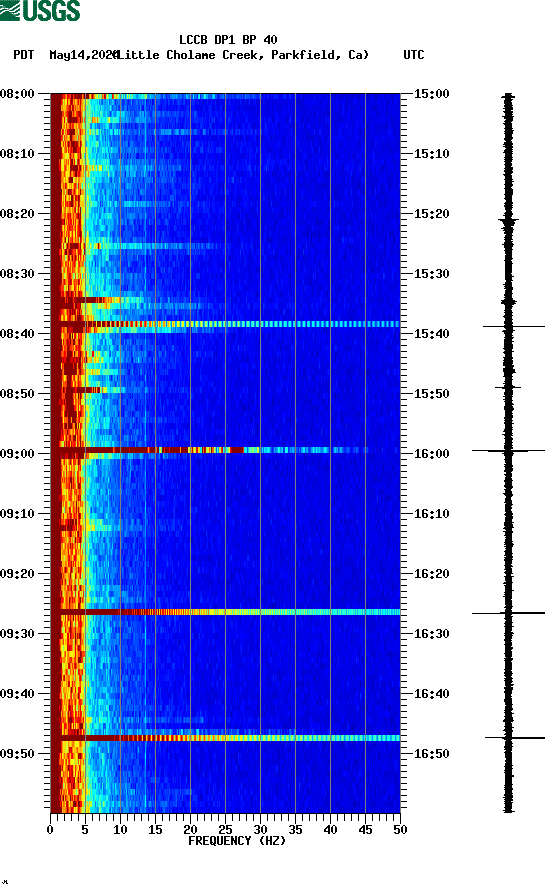Click the 16:00 UTC time label
Viewport: 552px width, 893px height.
pos(431,454)
